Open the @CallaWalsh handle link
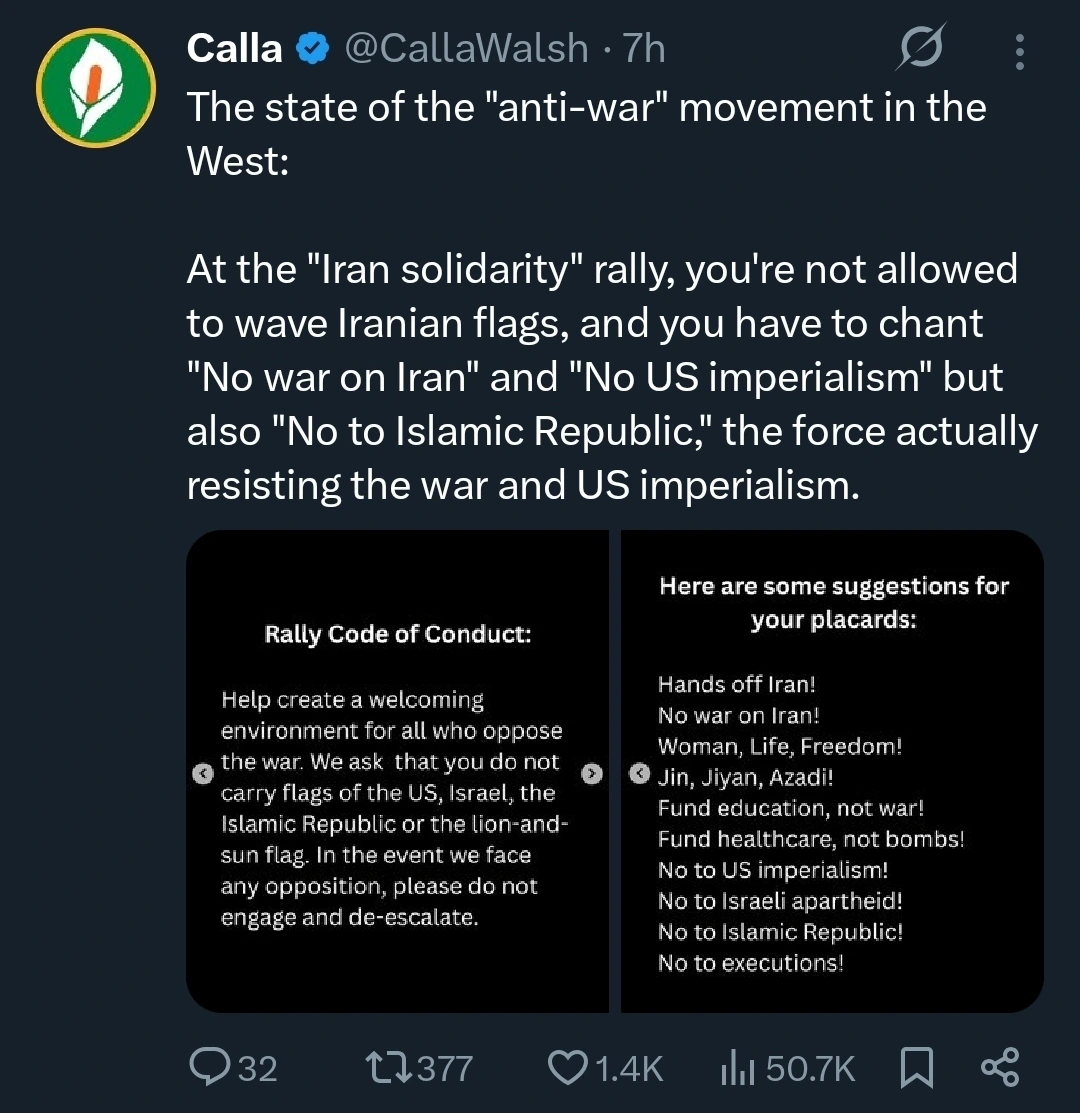The image size is (1080, 1113). click(x=466, y=48)
